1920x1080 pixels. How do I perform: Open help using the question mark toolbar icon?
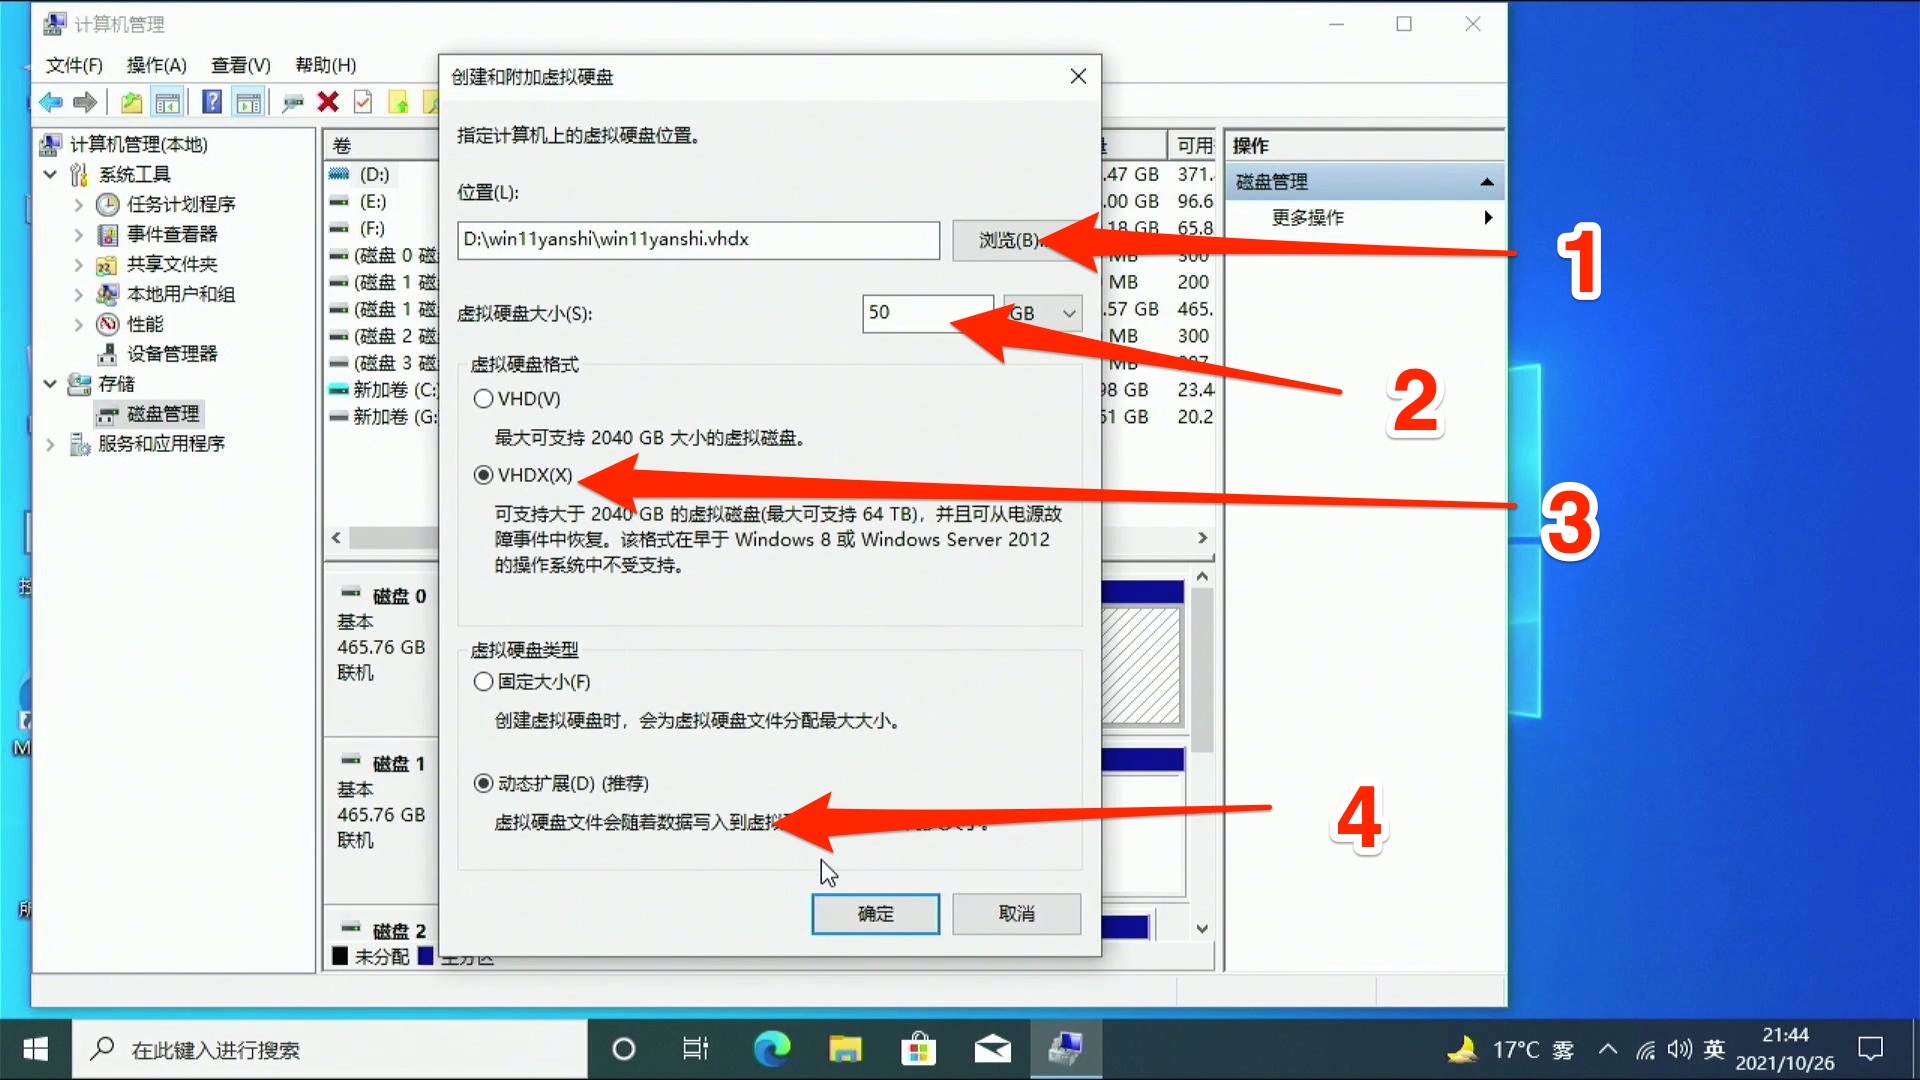tap(211, 101)
